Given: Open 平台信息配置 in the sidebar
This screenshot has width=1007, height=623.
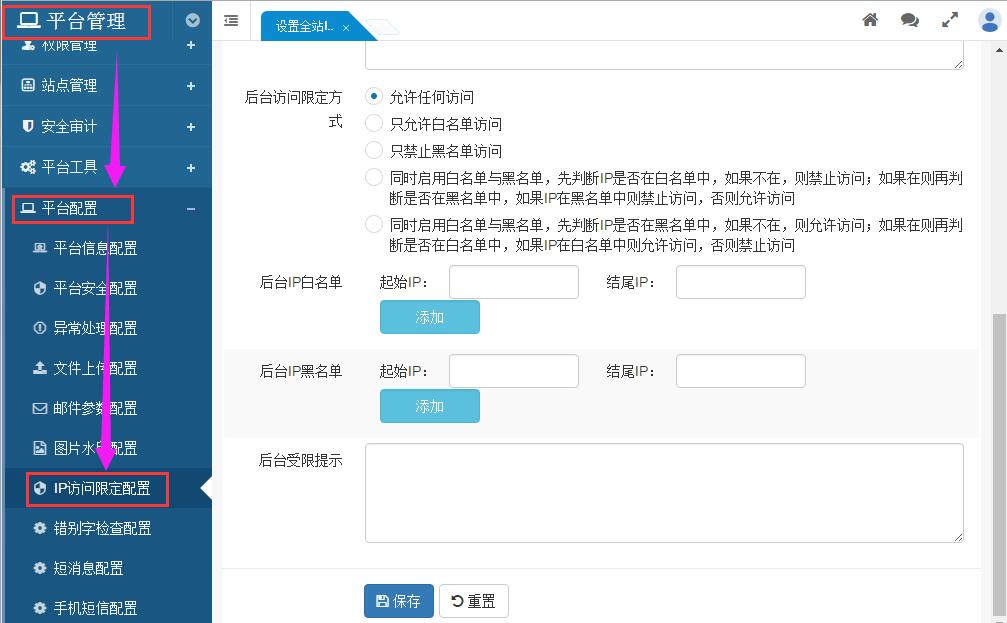Looking at the screenshot, I should click(95, 248).
